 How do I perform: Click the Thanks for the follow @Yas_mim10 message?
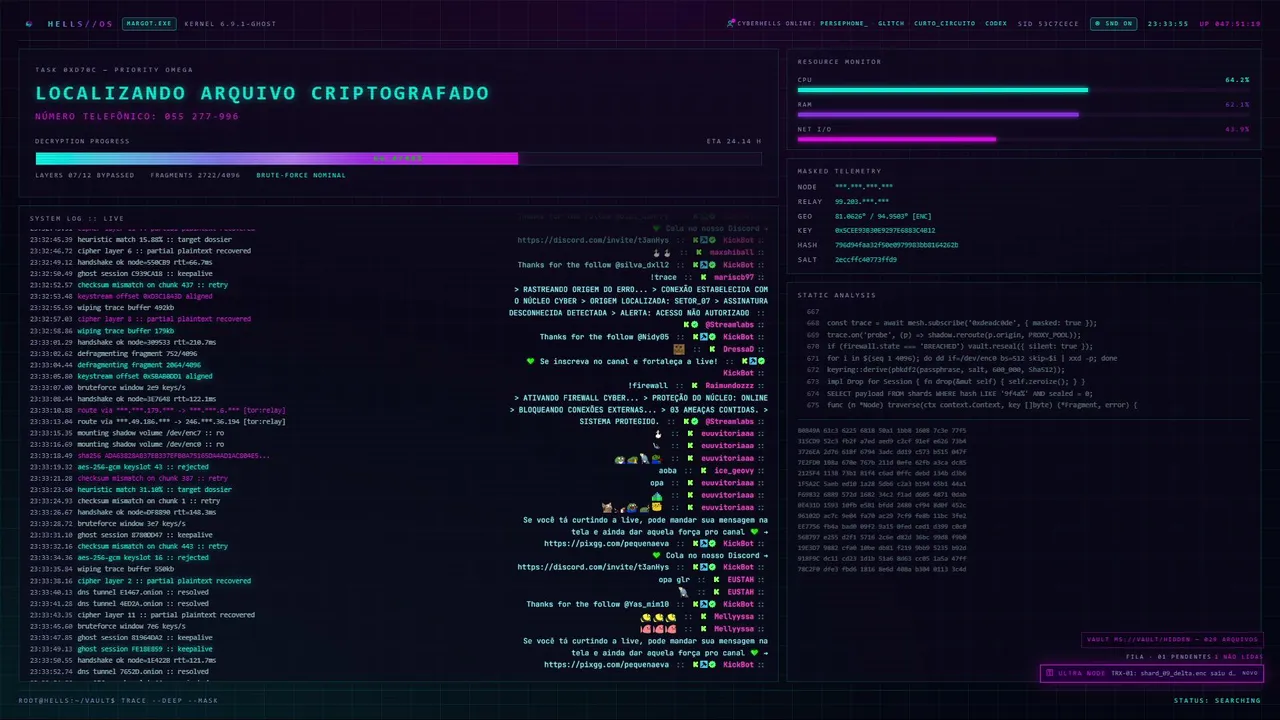(x=598, y=604)
